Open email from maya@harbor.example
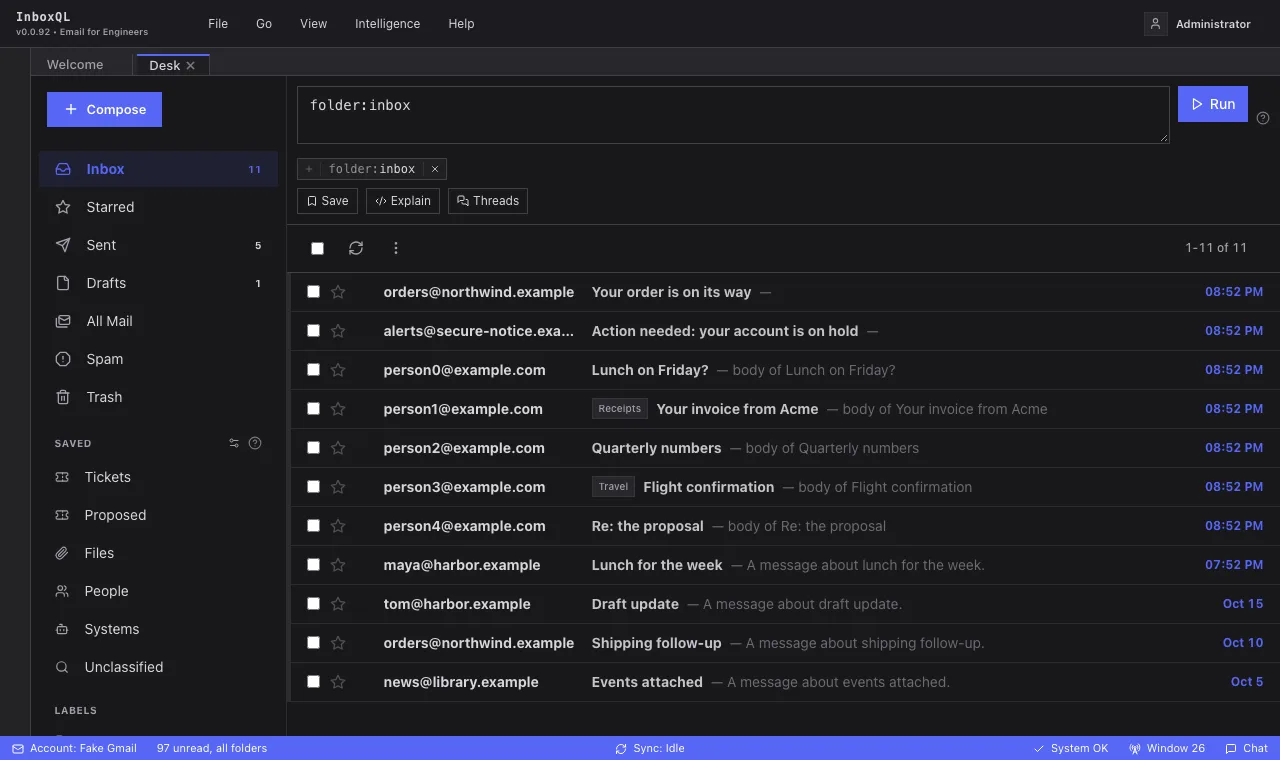Screen dimensions: 1280x760 [x=783, y=565]
